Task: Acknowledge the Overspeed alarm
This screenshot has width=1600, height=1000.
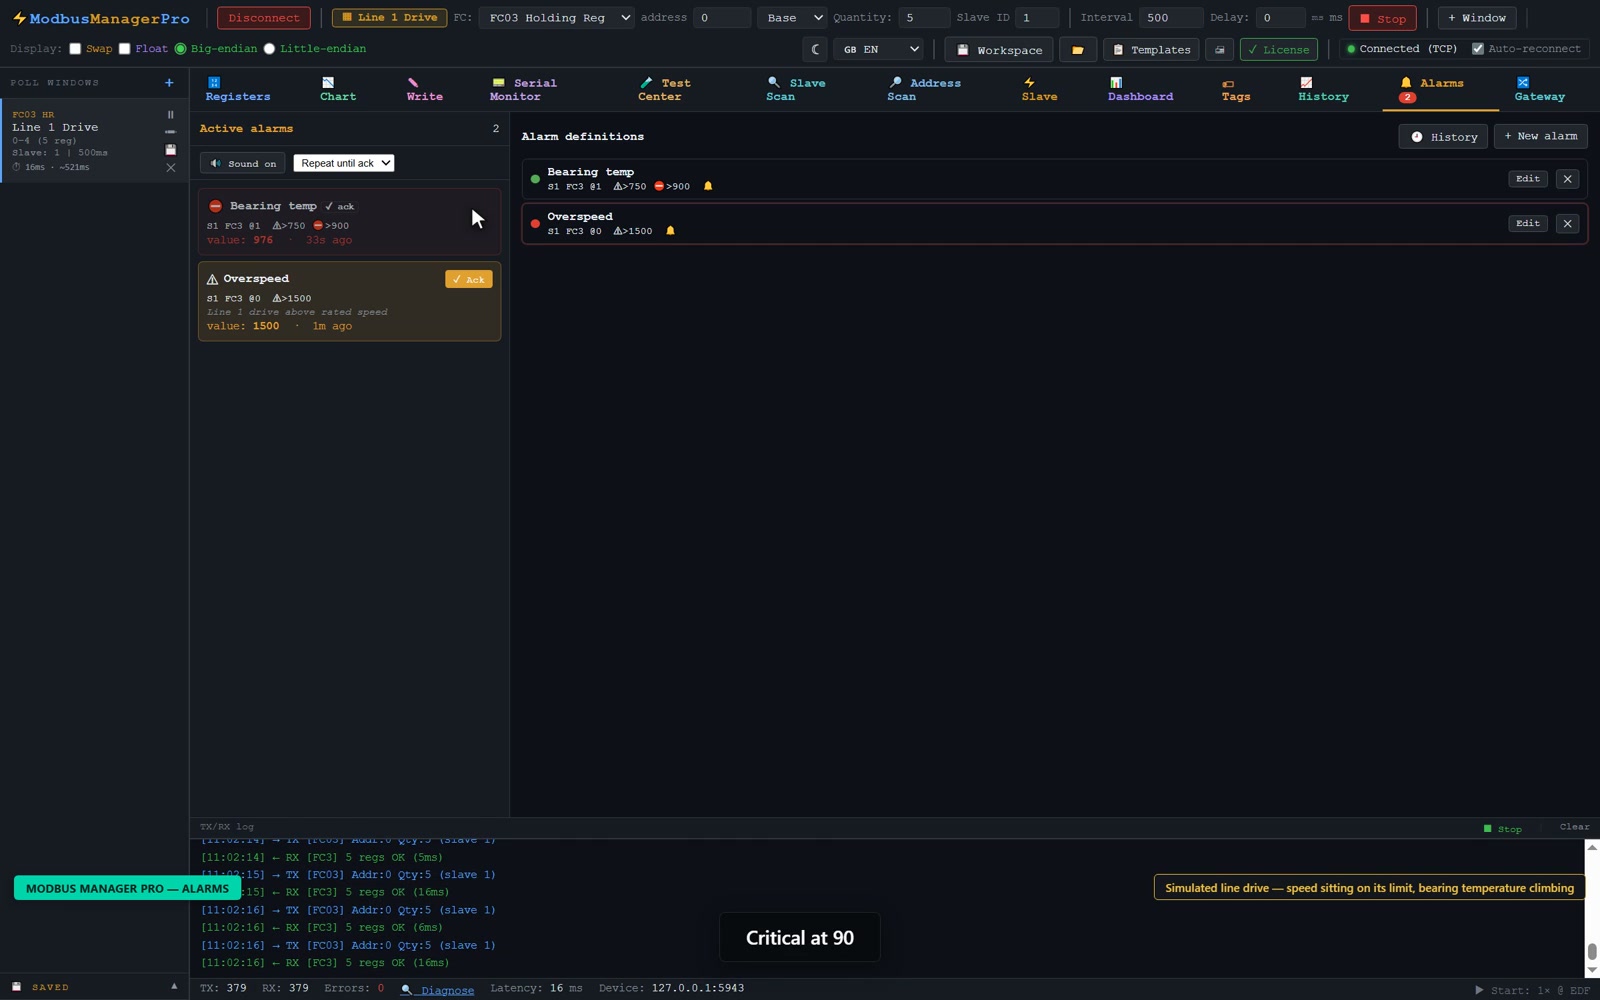Action: click(468, 279)
